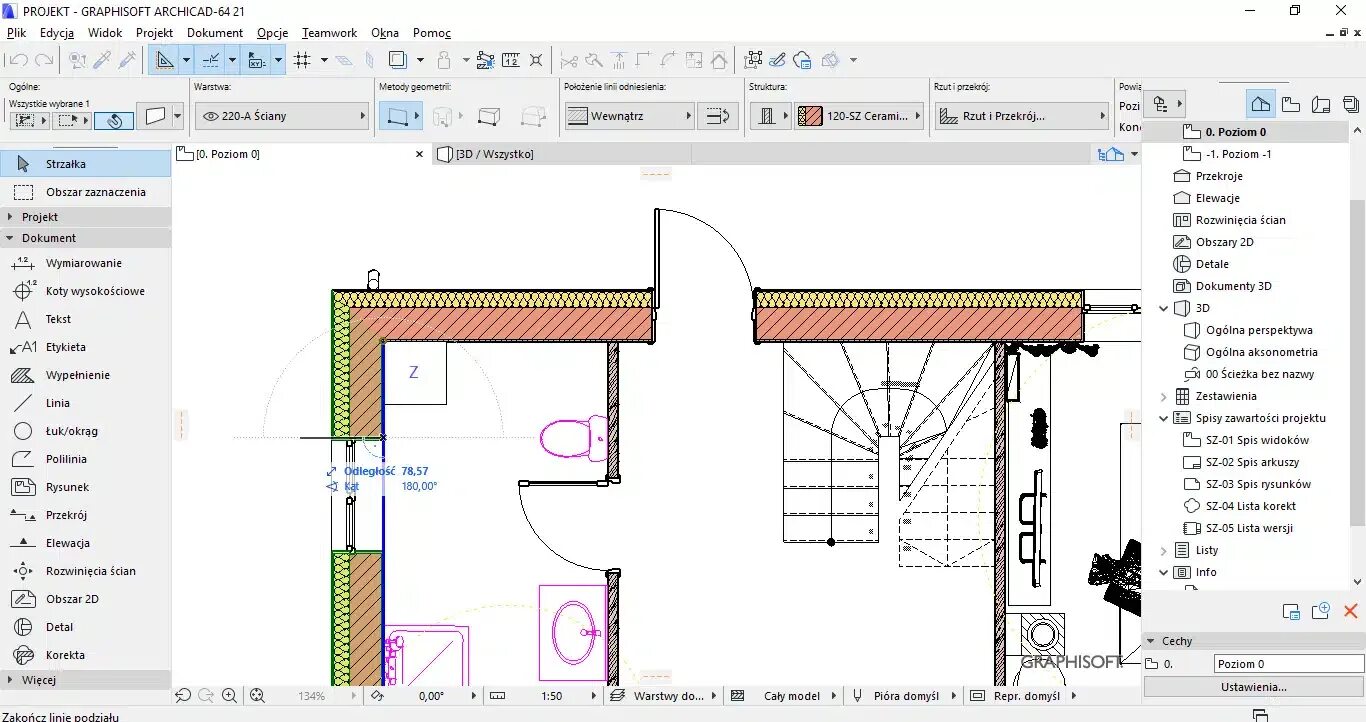
Task: Collapse the Spisy zawartości projektu node
Action: 1163,418
